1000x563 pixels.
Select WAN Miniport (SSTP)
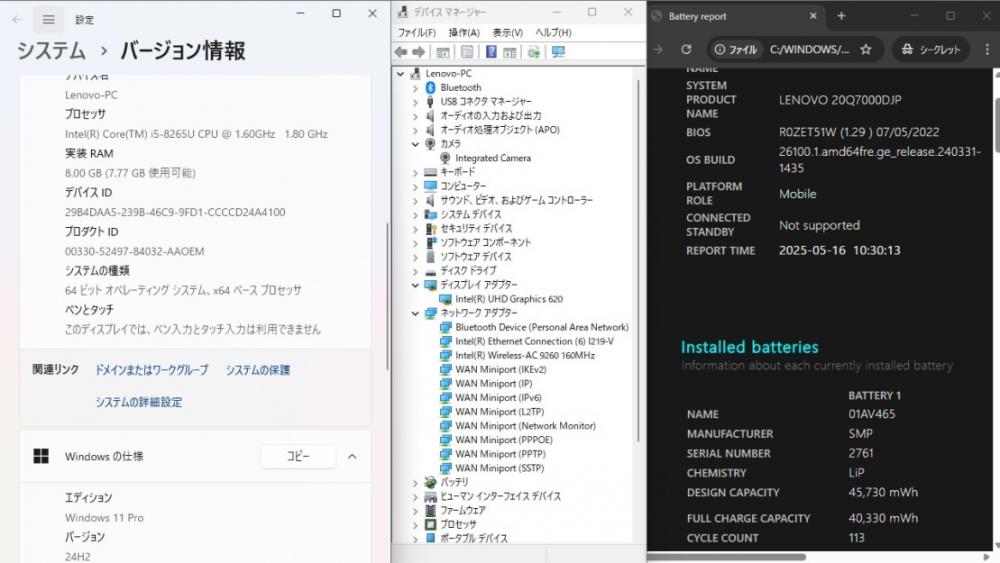tap(499, 468)
